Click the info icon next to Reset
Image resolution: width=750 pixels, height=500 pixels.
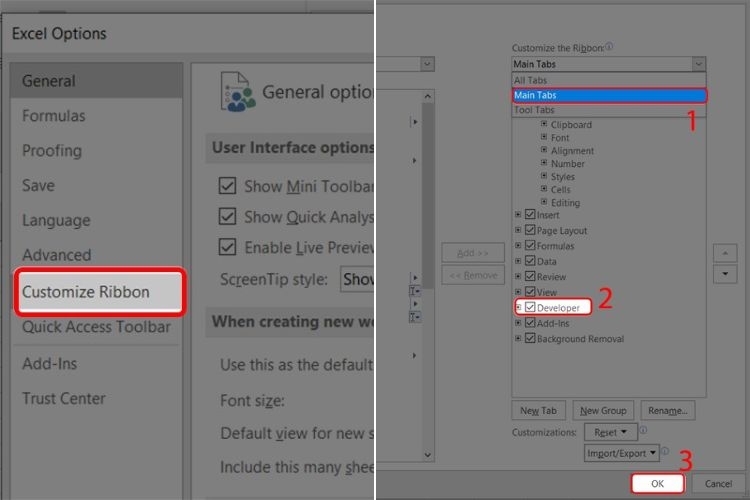643,430
